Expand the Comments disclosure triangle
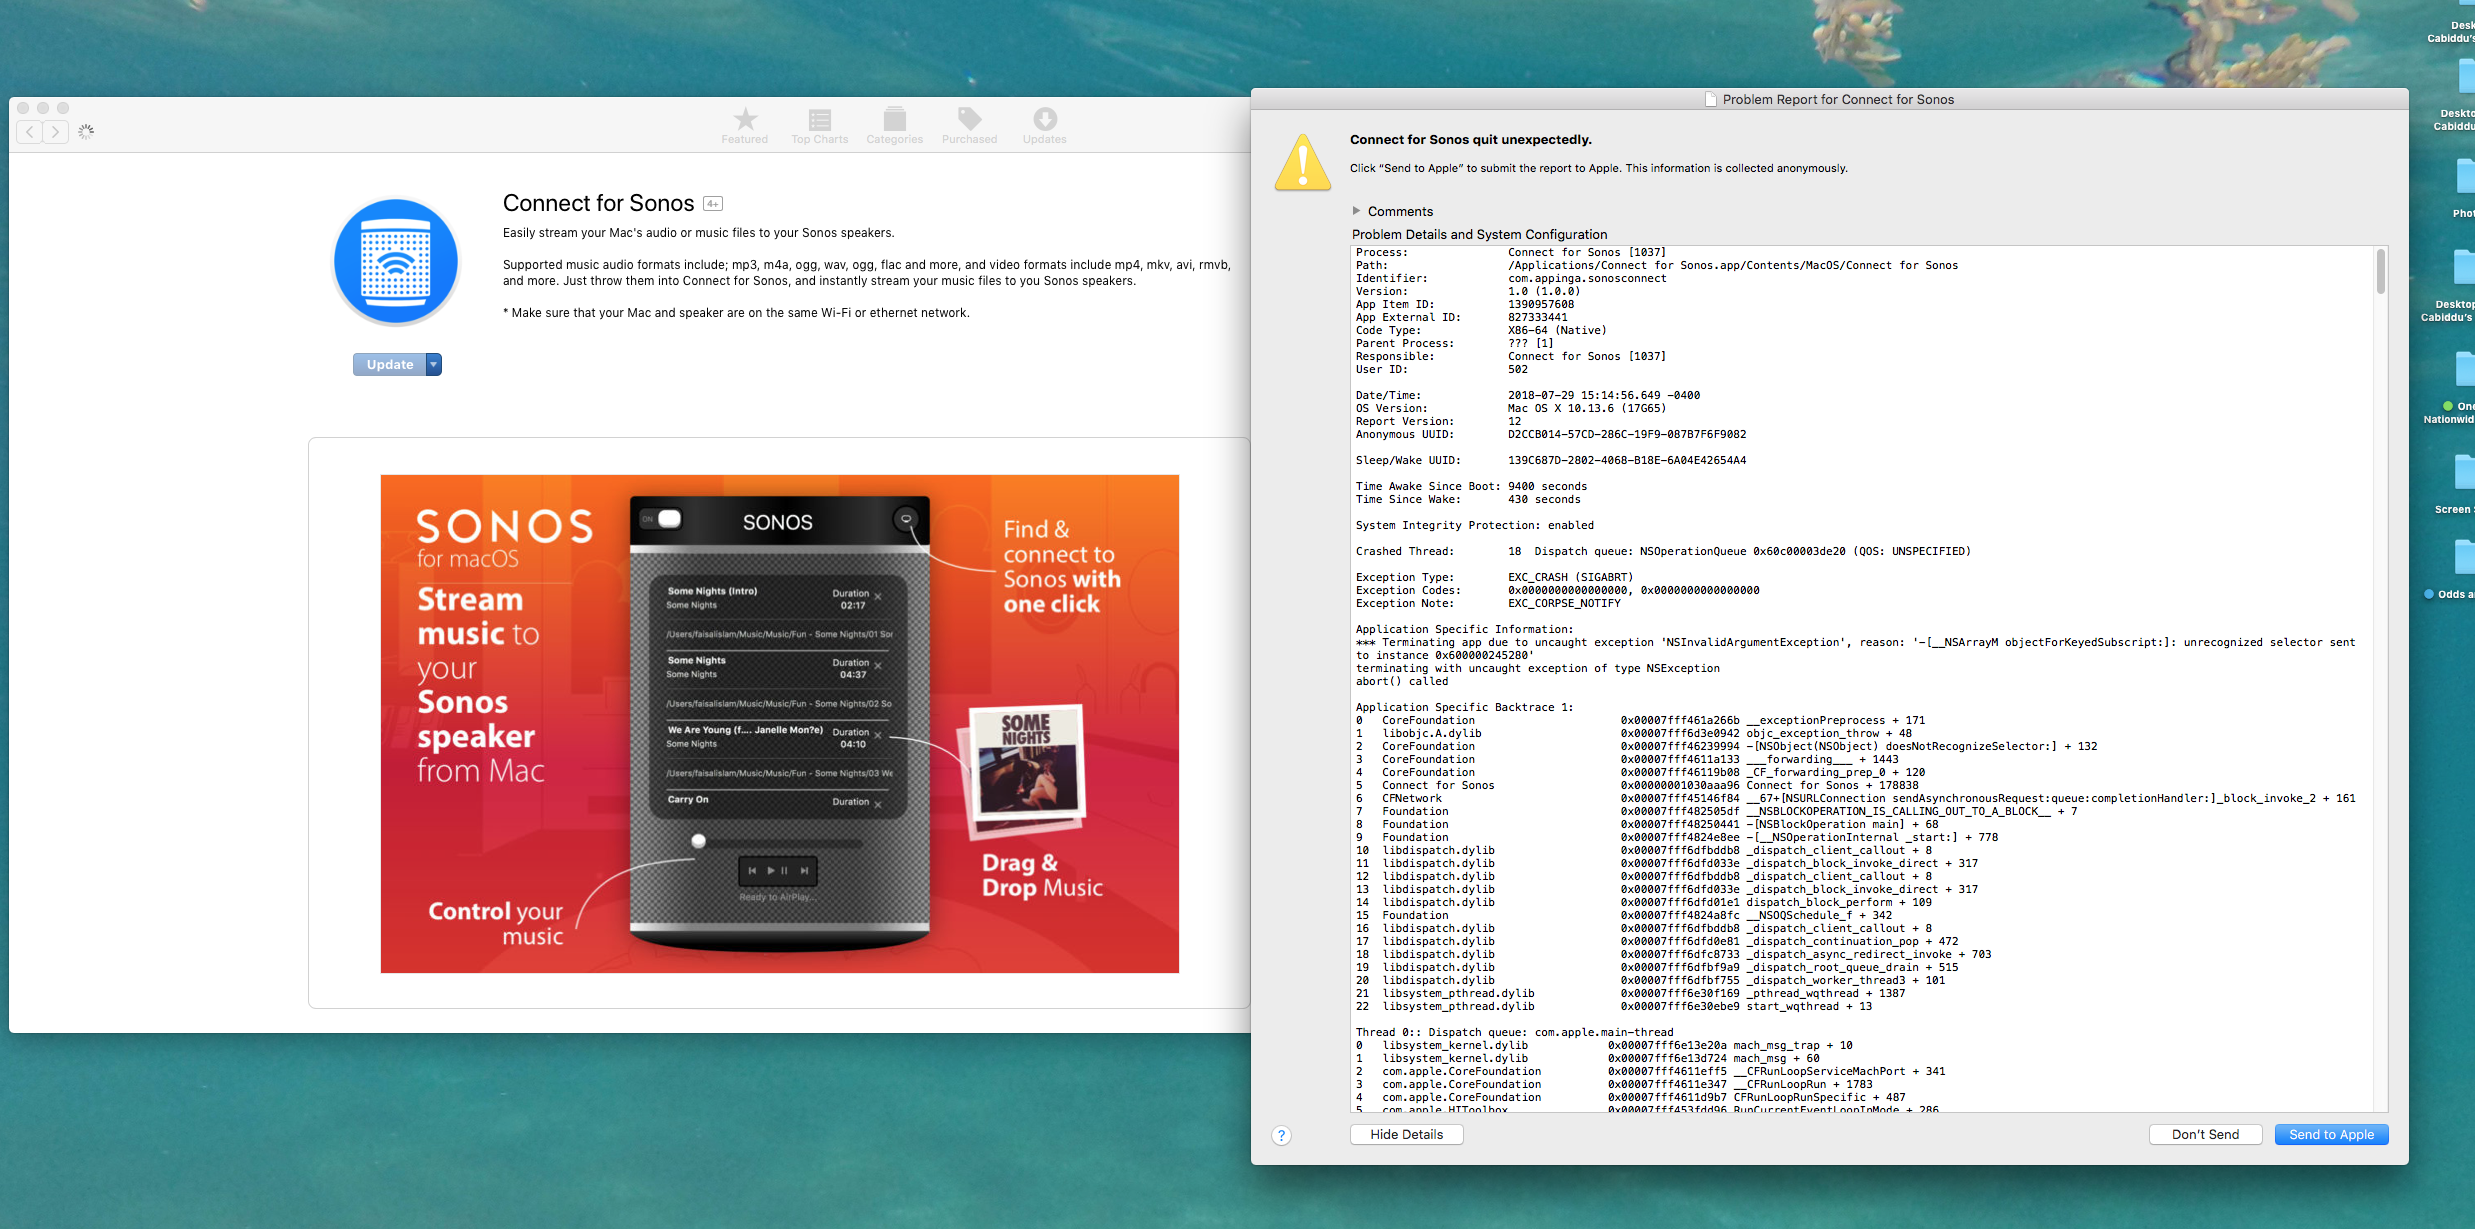Screen dimensions: 2475x1229 [x=1356, y=211]
